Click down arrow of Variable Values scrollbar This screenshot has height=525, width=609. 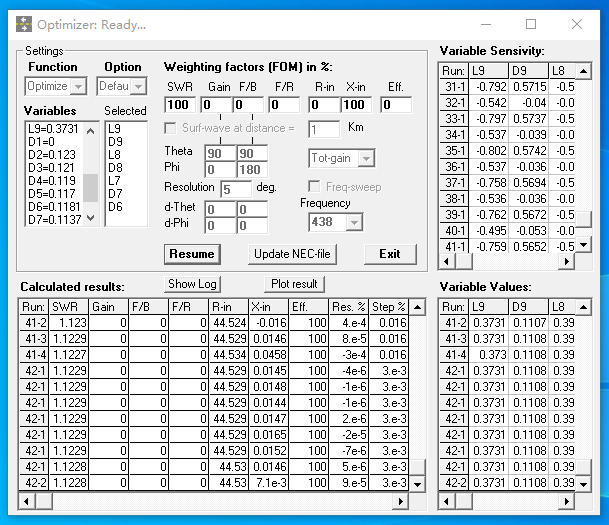click(x=583, y=484)
